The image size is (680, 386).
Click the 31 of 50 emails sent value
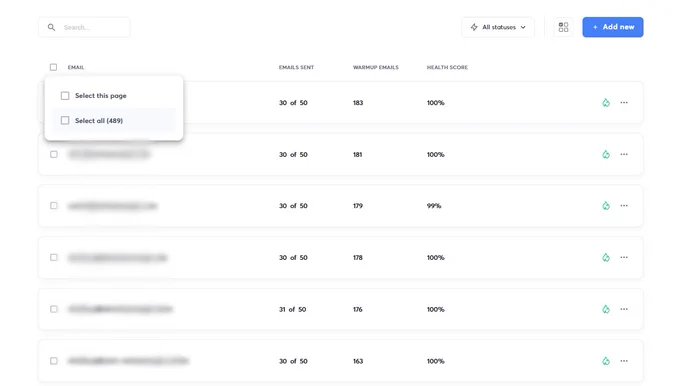pyautogui.click(x=292, y=309)
